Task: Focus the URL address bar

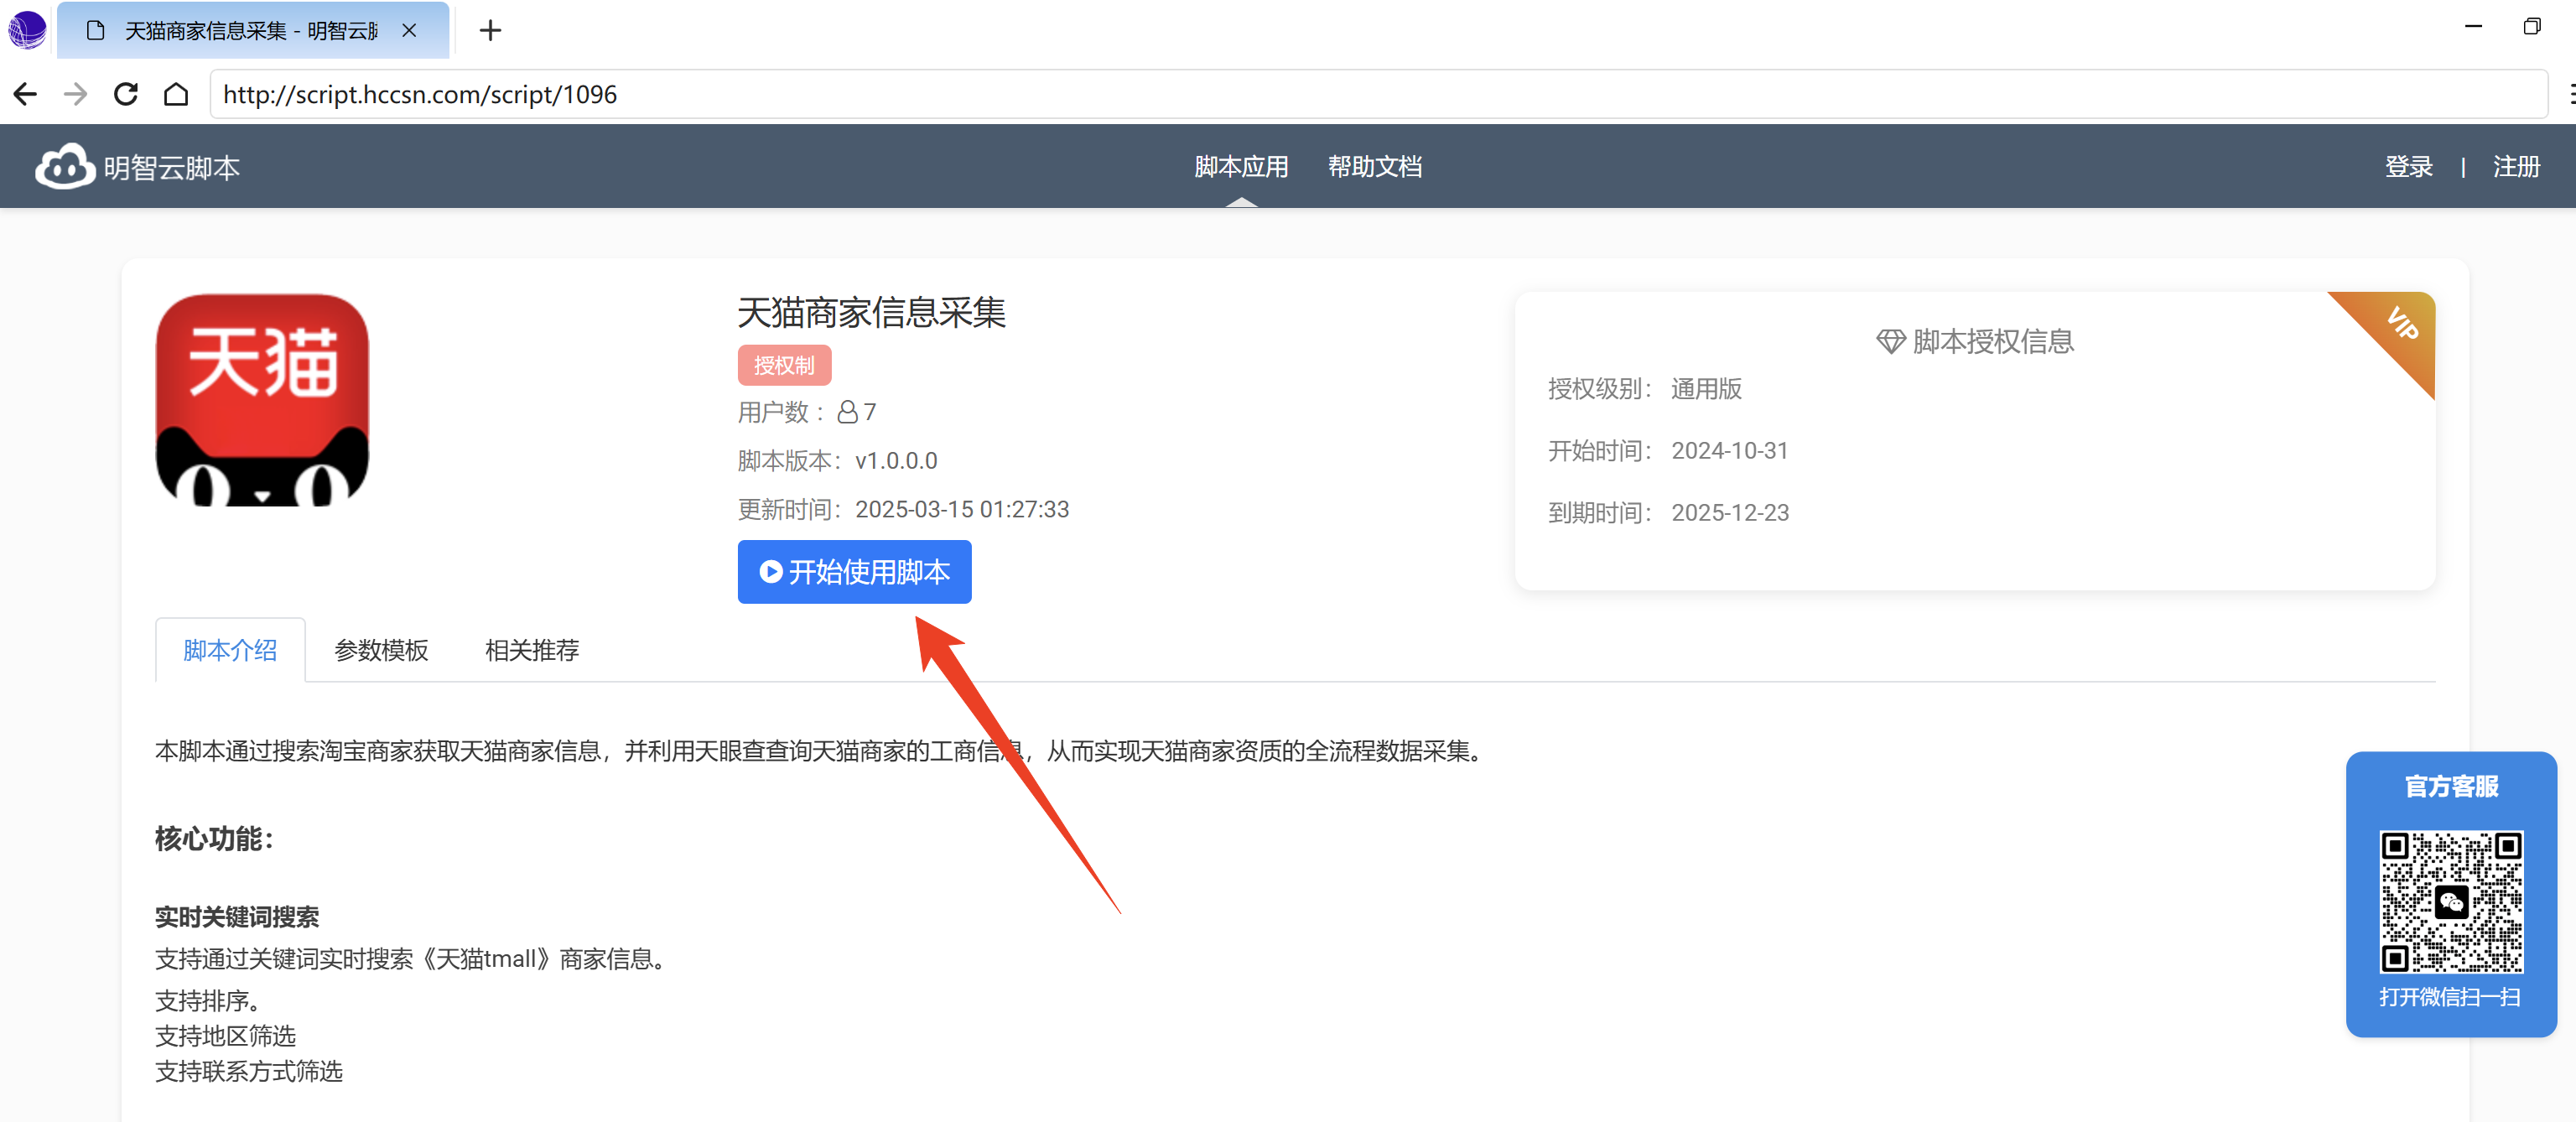Action: tap(1378, 94)
